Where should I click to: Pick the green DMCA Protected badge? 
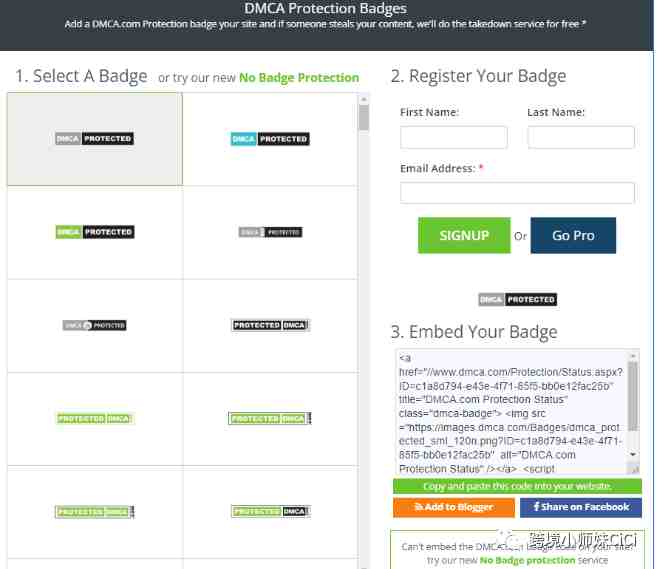(95, 232)
